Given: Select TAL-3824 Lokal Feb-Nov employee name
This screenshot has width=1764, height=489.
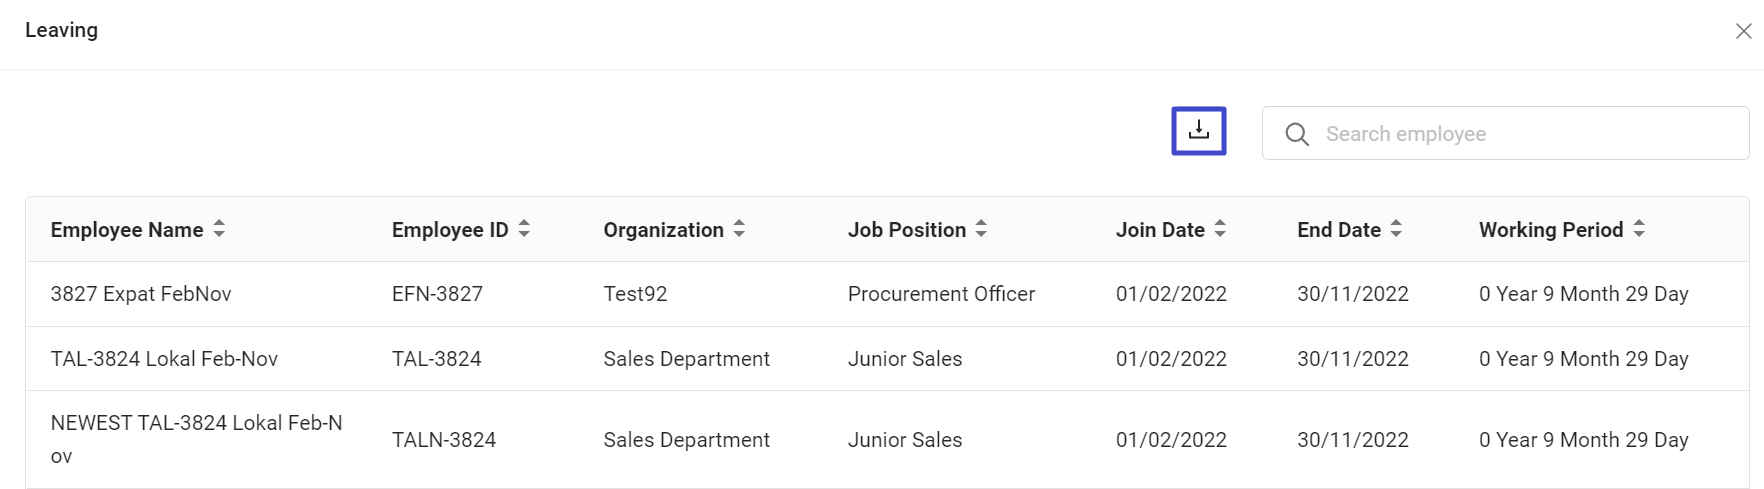Looking at the screenshot, I should tap(164, 359).
